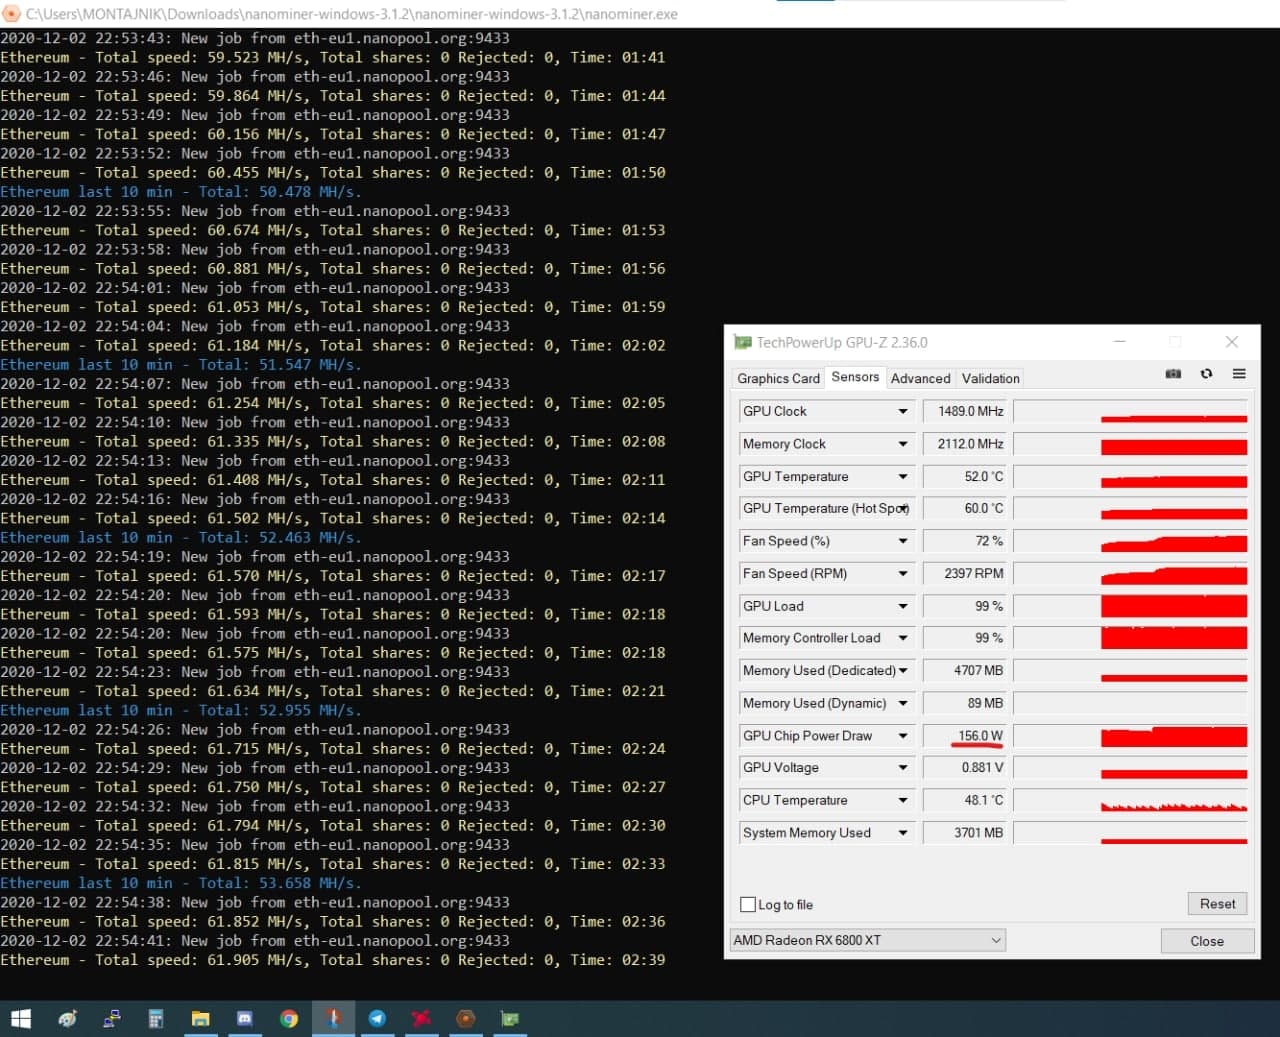Open the network computers taskbar icon

(112, 1018)
